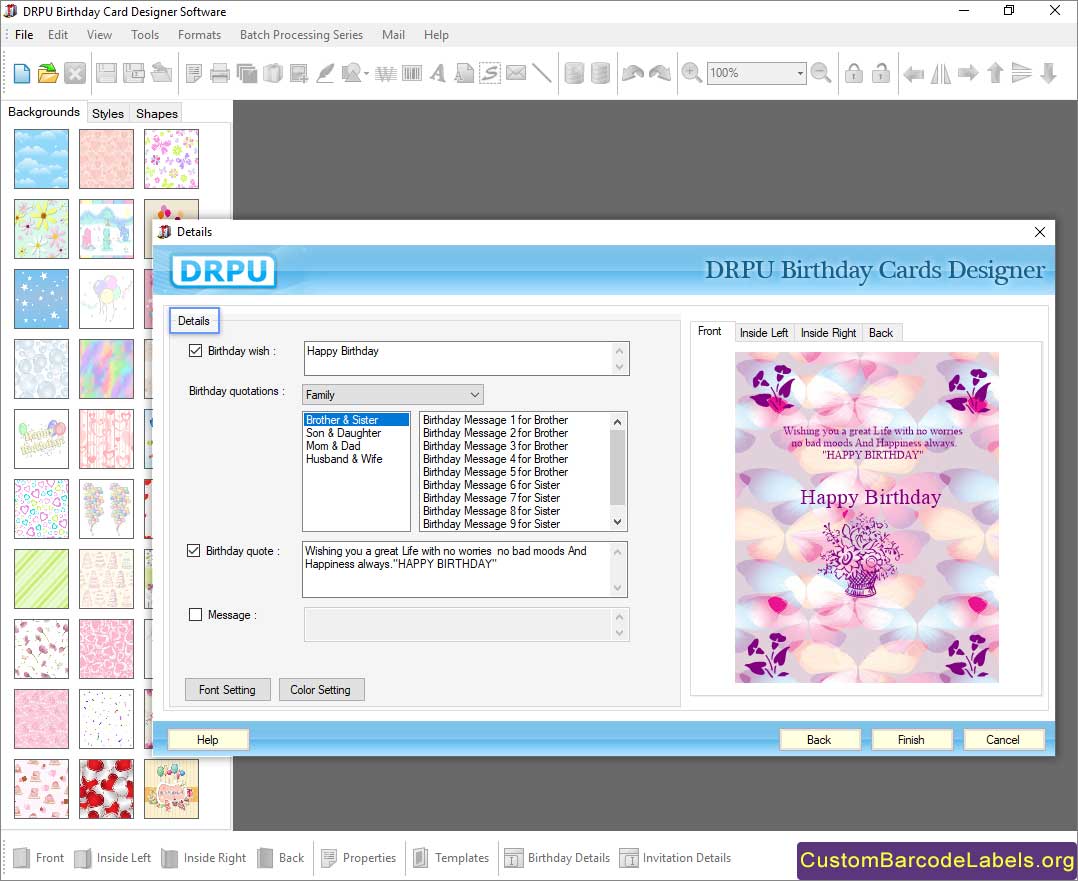The width and height of the screenshot is (1078, 881).
Task: Click the Save floppy disk icon
Action: tap(106, 73)
